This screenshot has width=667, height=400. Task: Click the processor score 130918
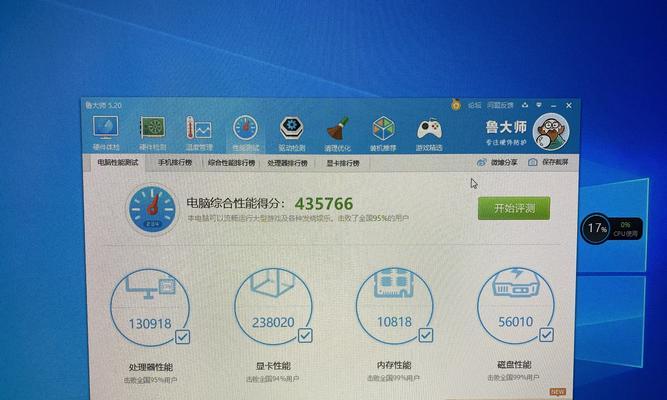150,324
